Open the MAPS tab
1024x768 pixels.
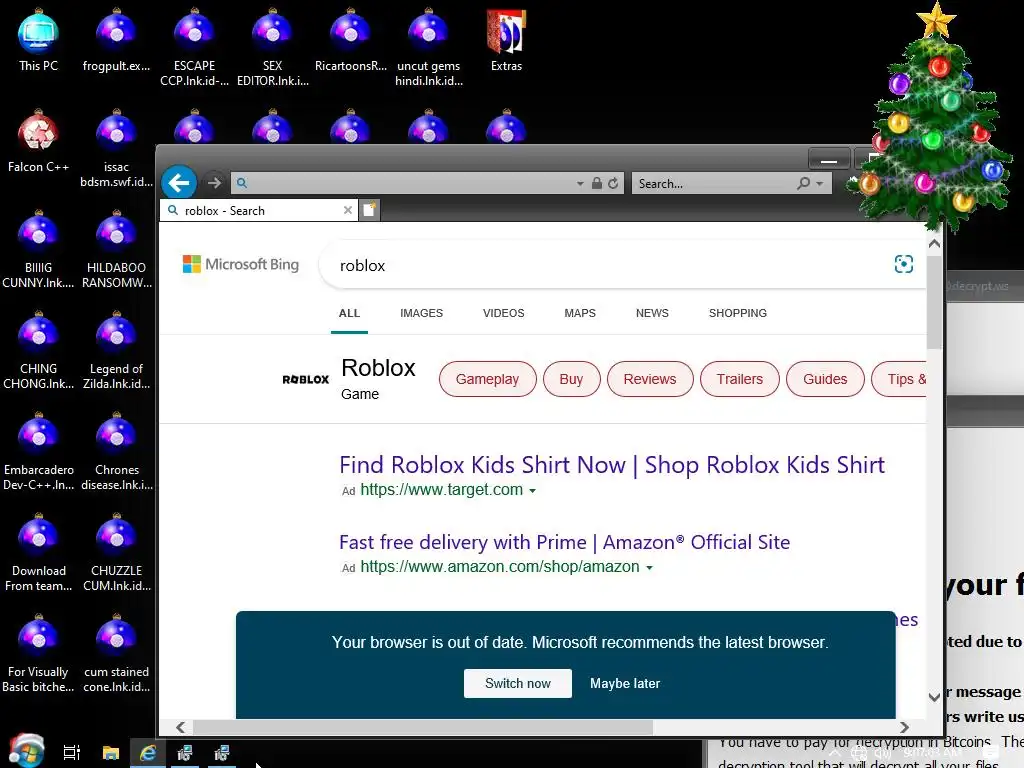point(580,313)
